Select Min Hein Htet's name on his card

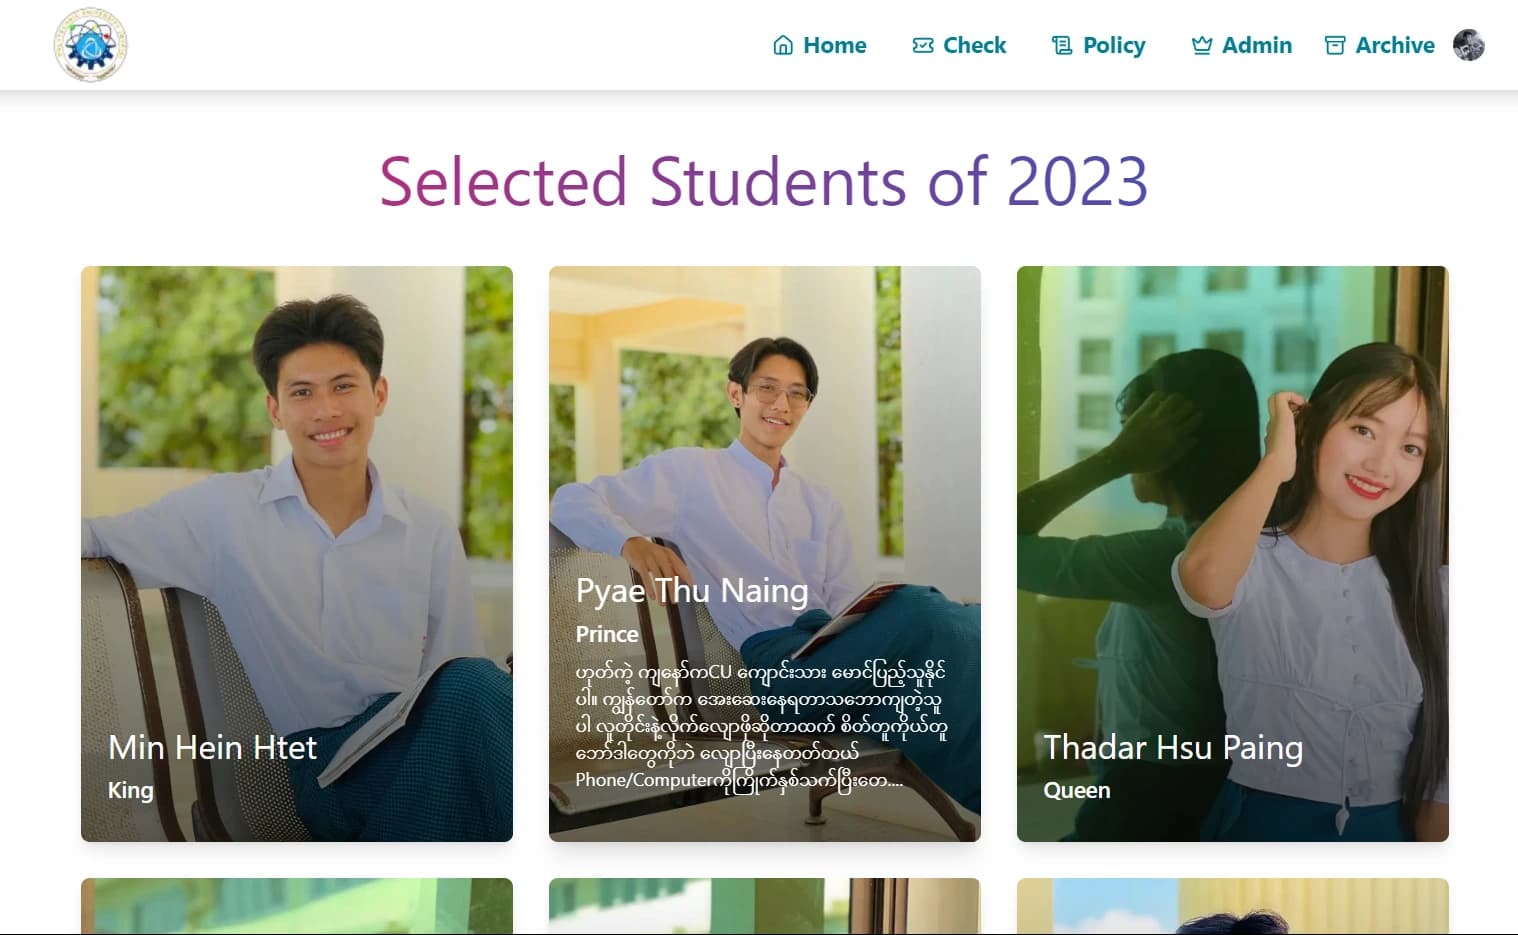click(212, 748)
